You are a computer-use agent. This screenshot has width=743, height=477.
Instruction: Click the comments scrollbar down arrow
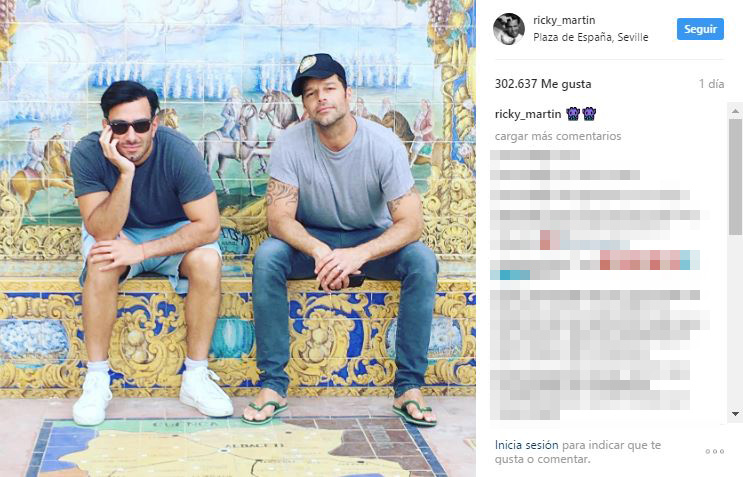(735, 414)
